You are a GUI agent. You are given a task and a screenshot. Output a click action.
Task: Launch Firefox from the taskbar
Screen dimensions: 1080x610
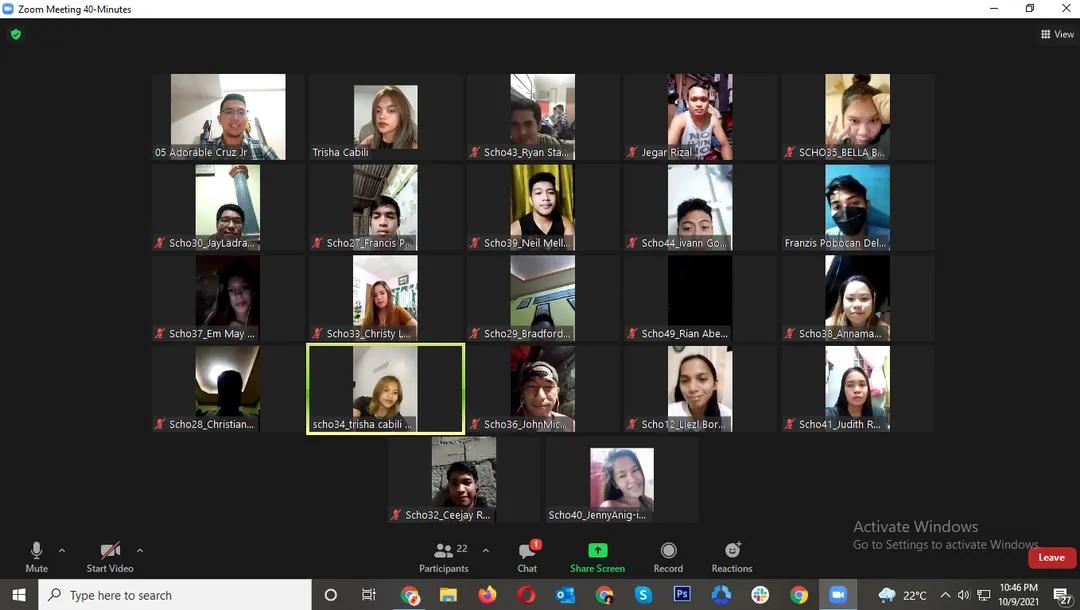(x=487, y=595)
